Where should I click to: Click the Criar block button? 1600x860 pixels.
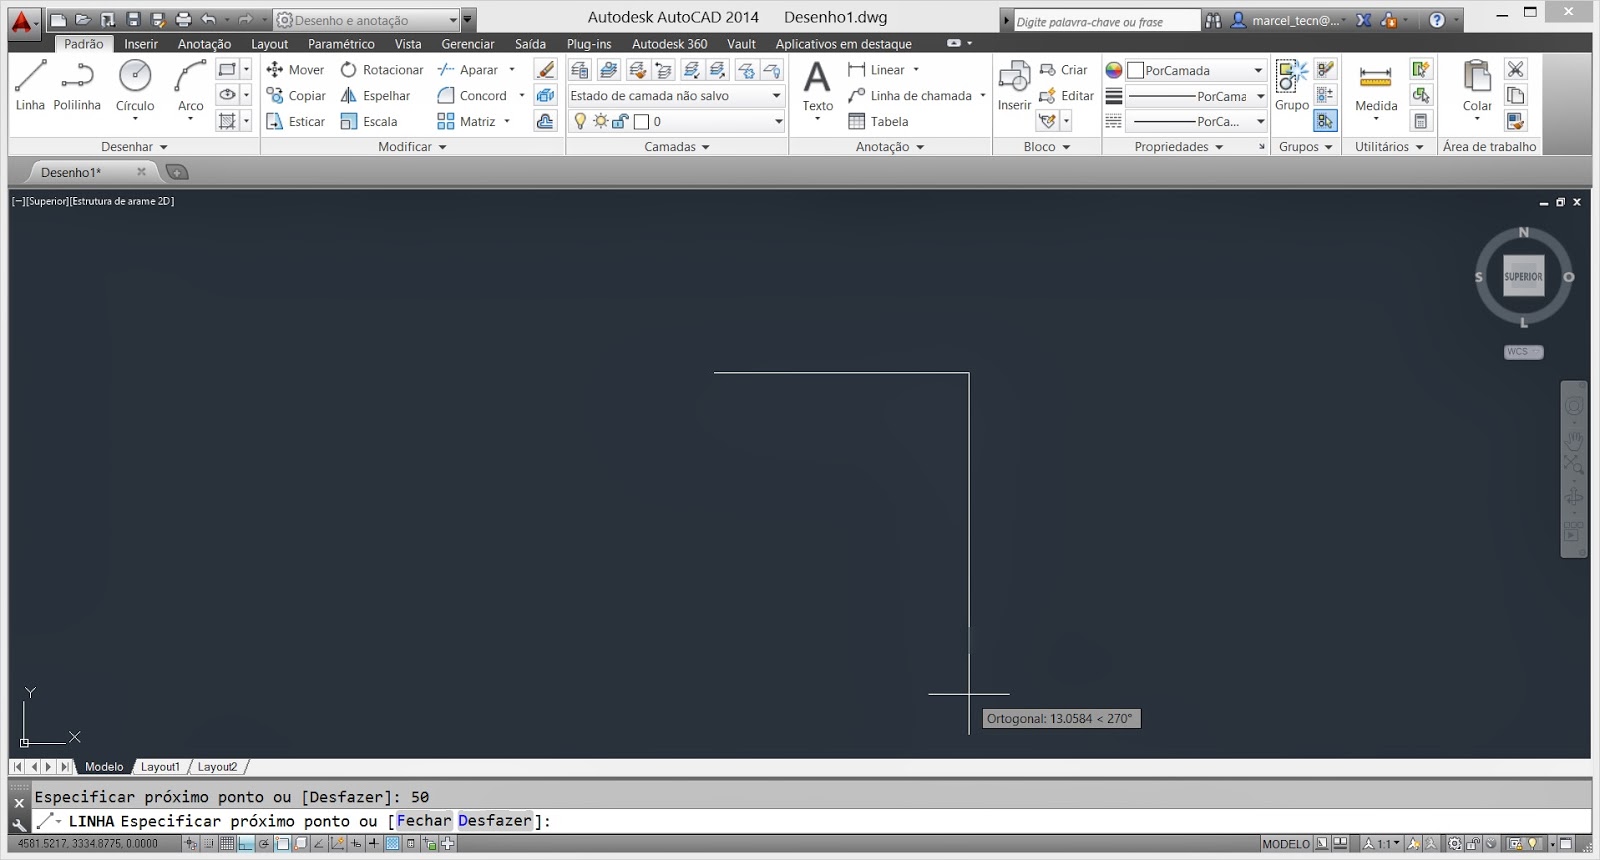click(1064, 70)
